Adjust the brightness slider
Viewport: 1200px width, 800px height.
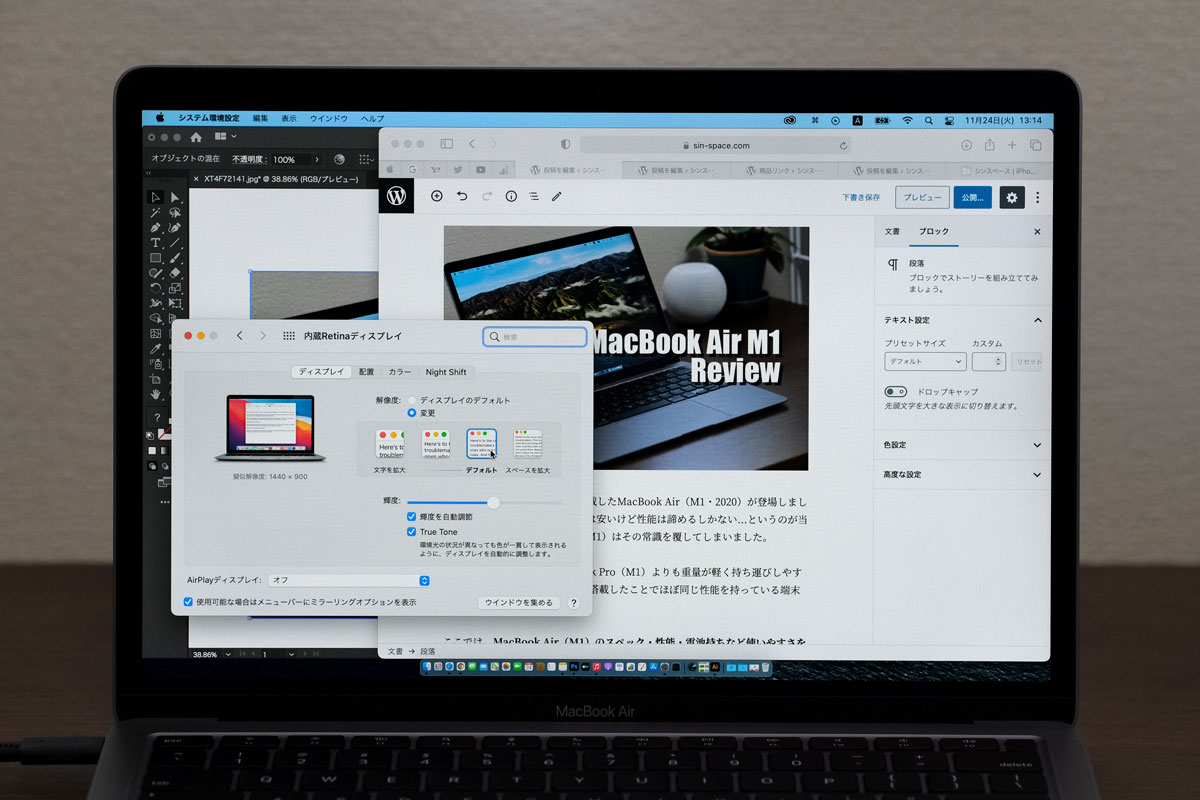pyautogui.click(x=484, y=502)
